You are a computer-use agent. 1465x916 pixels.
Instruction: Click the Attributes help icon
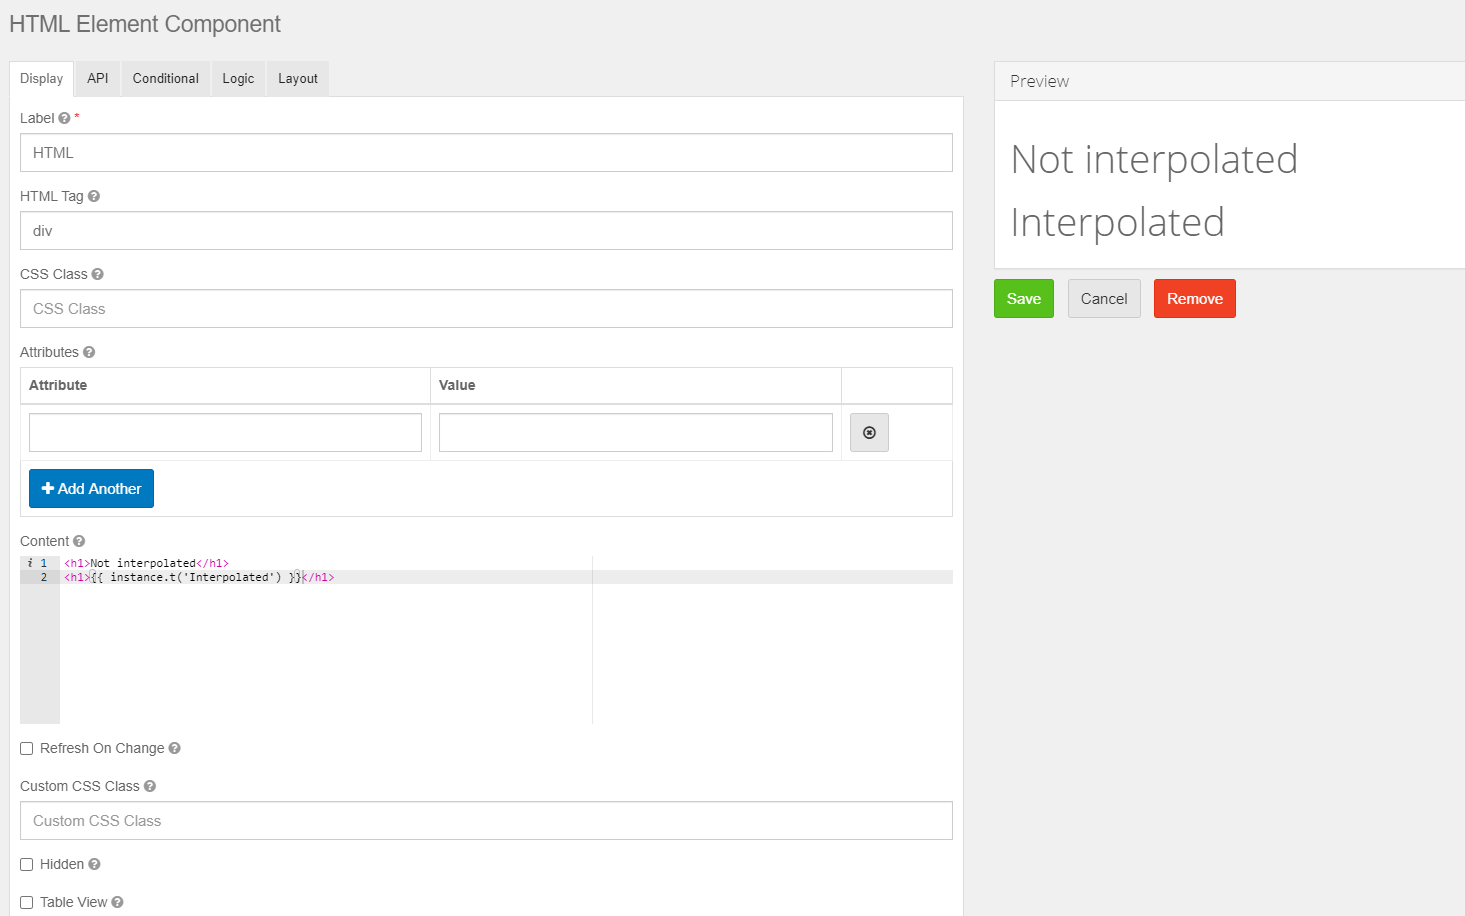(88, 351)
